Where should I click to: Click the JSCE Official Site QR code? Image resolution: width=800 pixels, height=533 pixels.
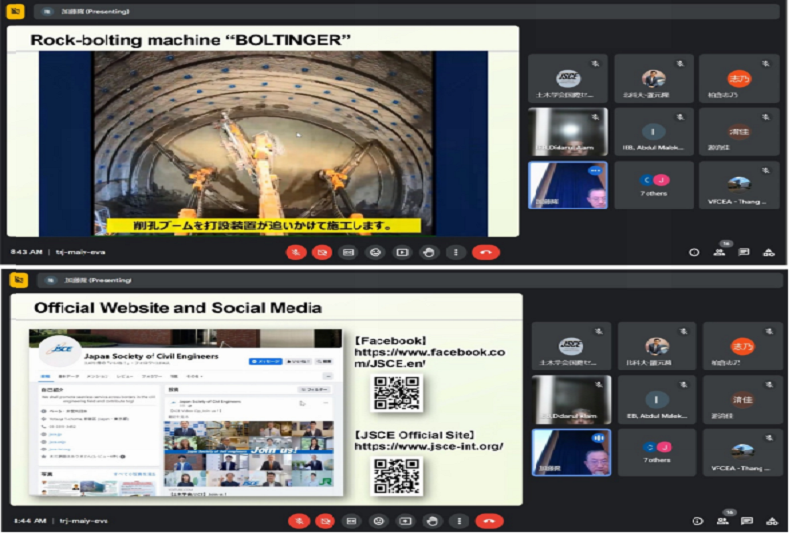(x=396, y=476)
